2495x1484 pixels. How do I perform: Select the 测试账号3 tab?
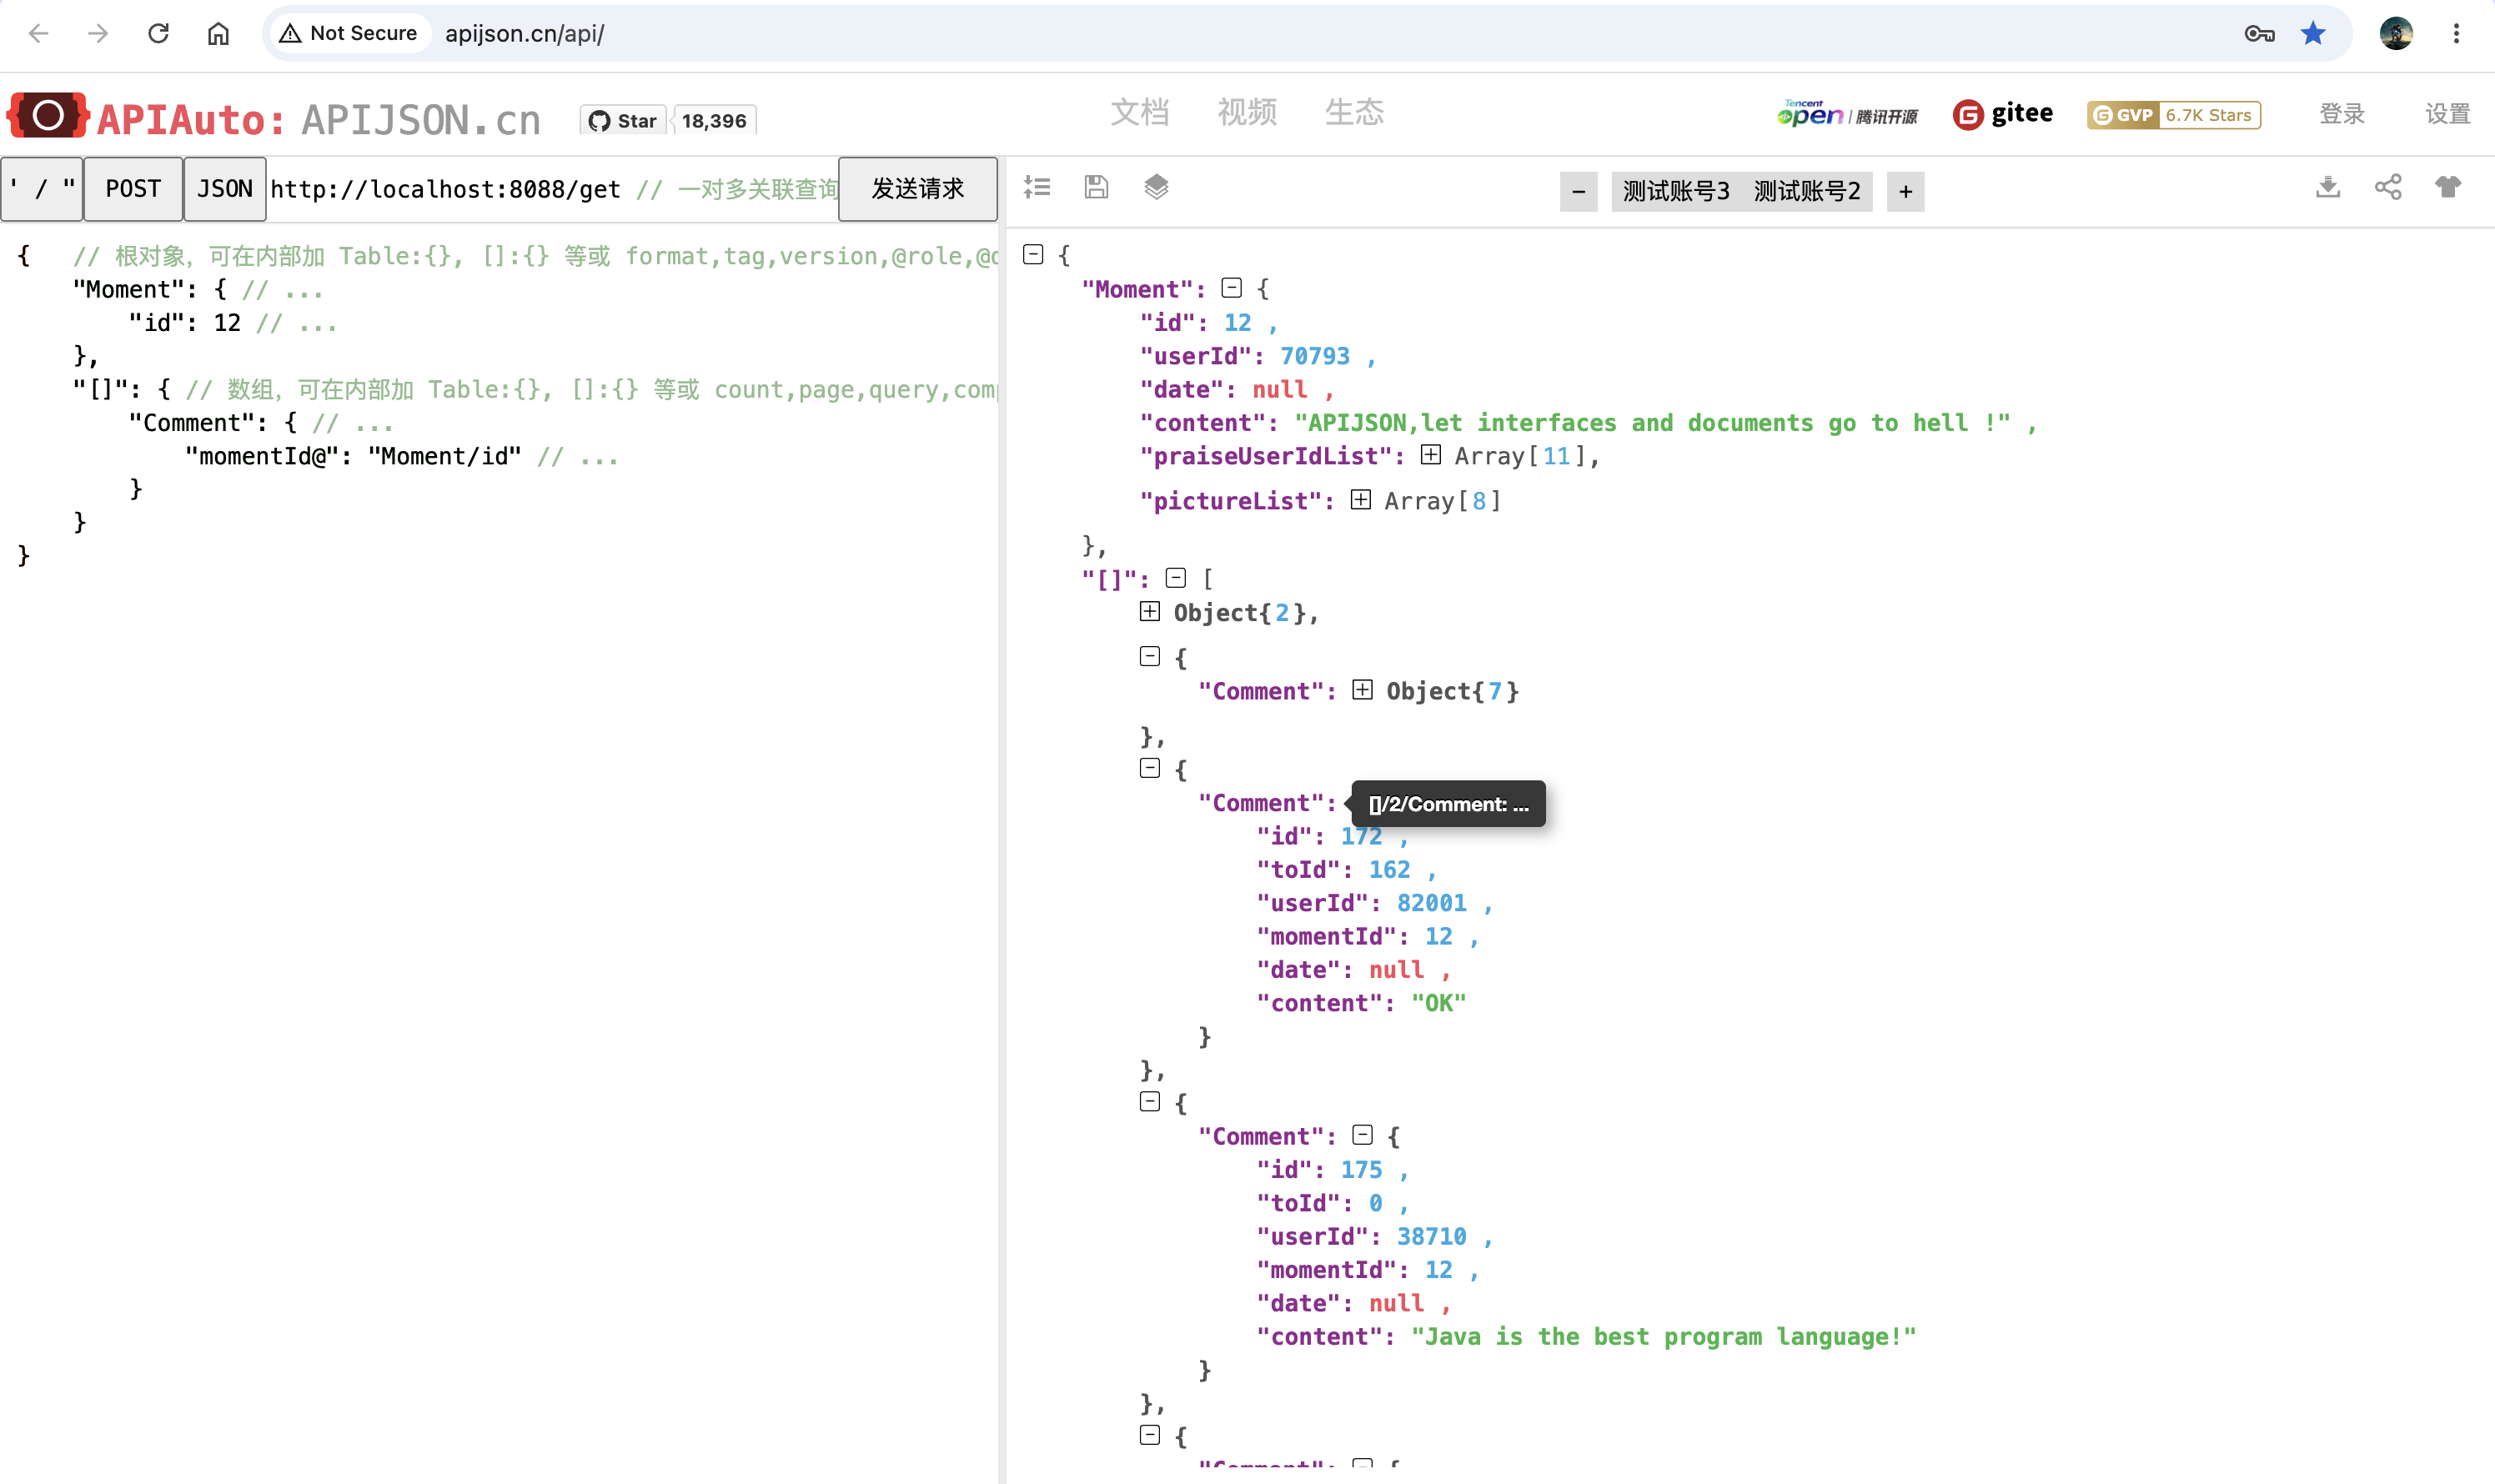[1676, 191]
